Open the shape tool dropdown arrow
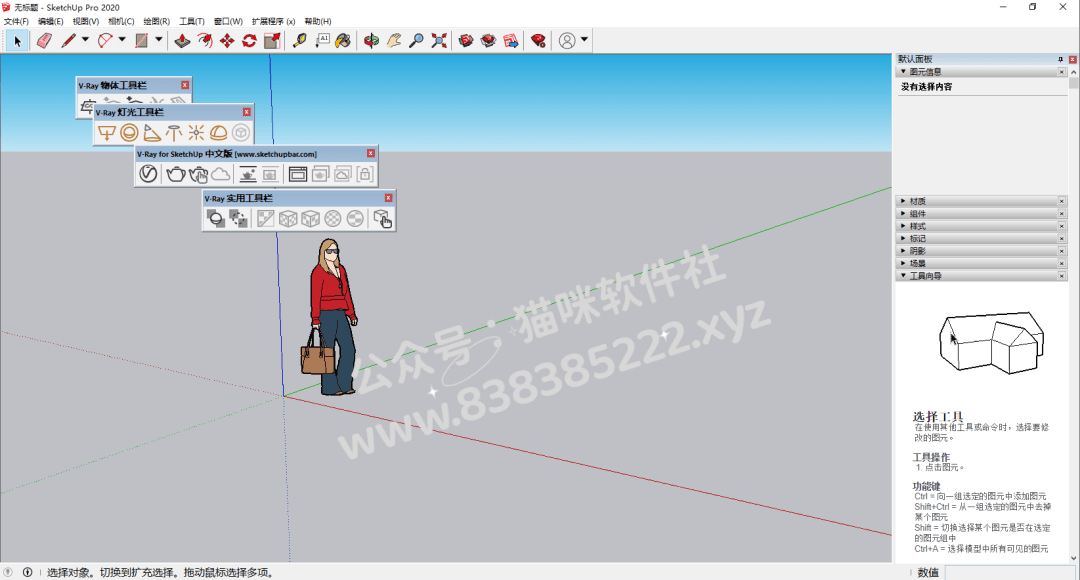 point(158,40)
